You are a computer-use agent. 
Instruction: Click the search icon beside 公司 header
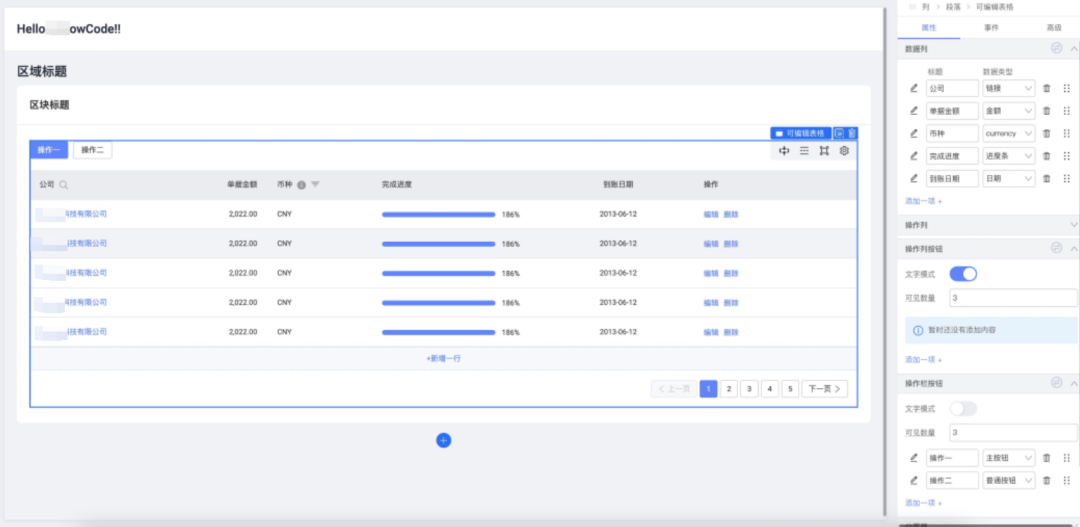click(x=64, y=185)
